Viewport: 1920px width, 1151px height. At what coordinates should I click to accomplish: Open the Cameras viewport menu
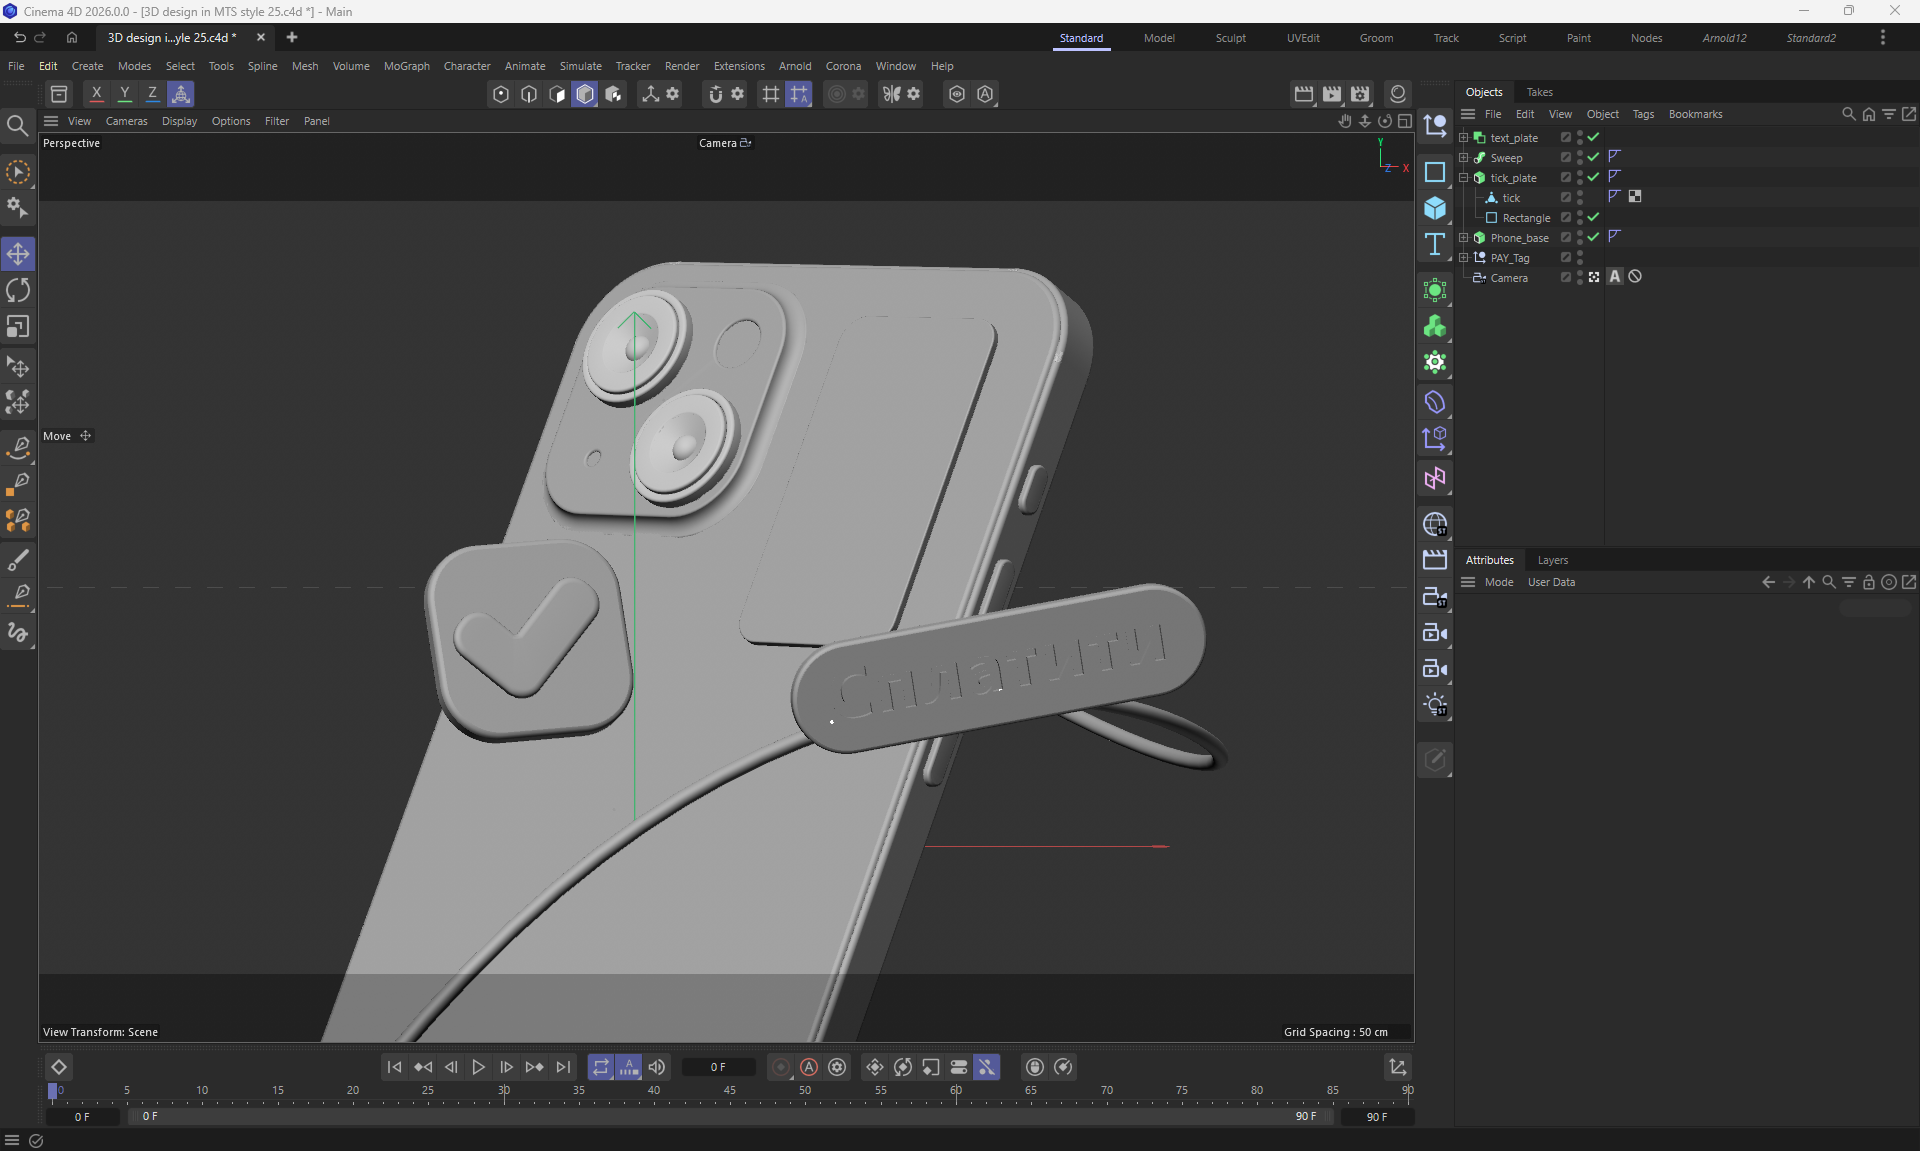coord(126,121)
